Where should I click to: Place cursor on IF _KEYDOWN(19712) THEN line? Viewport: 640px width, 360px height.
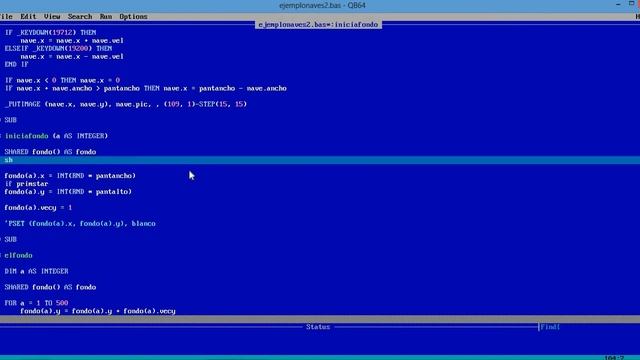[50, 32]
